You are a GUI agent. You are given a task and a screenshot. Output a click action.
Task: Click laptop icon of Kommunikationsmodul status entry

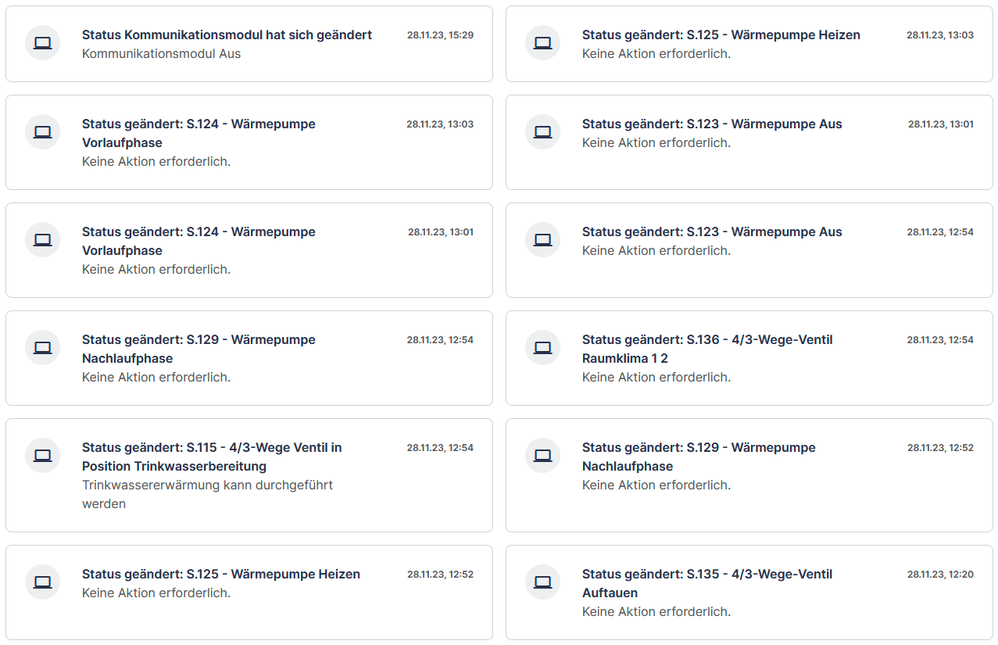[42, 43]
